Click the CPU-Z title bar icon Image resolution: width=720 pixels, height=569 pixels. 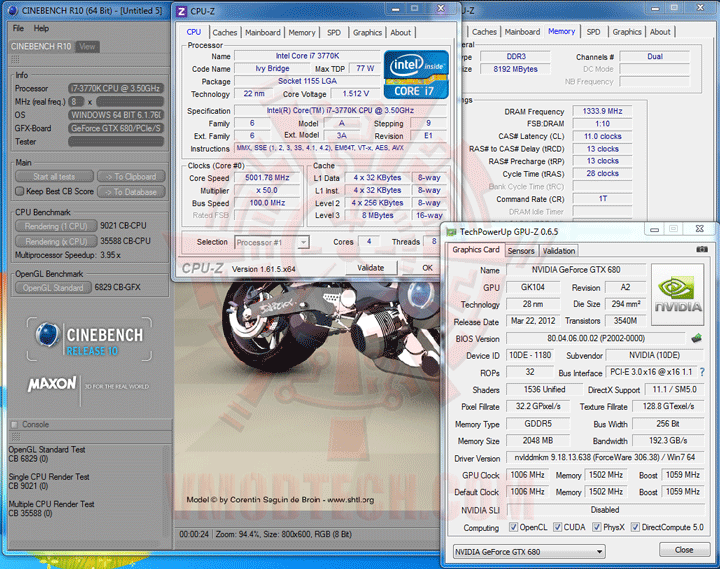(181, 11)
